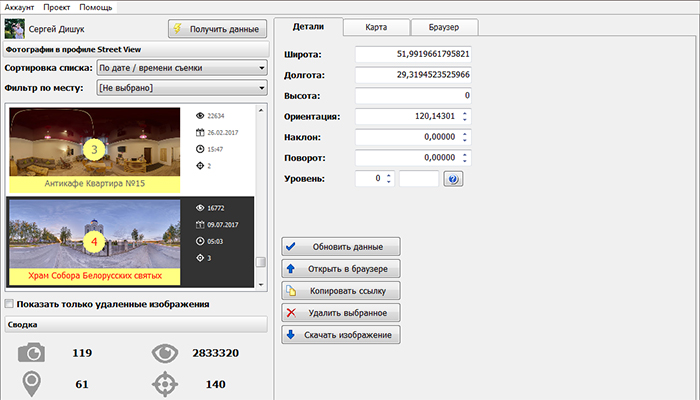The width and height of the screenshot is (700, 400).
Task: Click the clock icon next to 15:47
Action: pos(198,150)
